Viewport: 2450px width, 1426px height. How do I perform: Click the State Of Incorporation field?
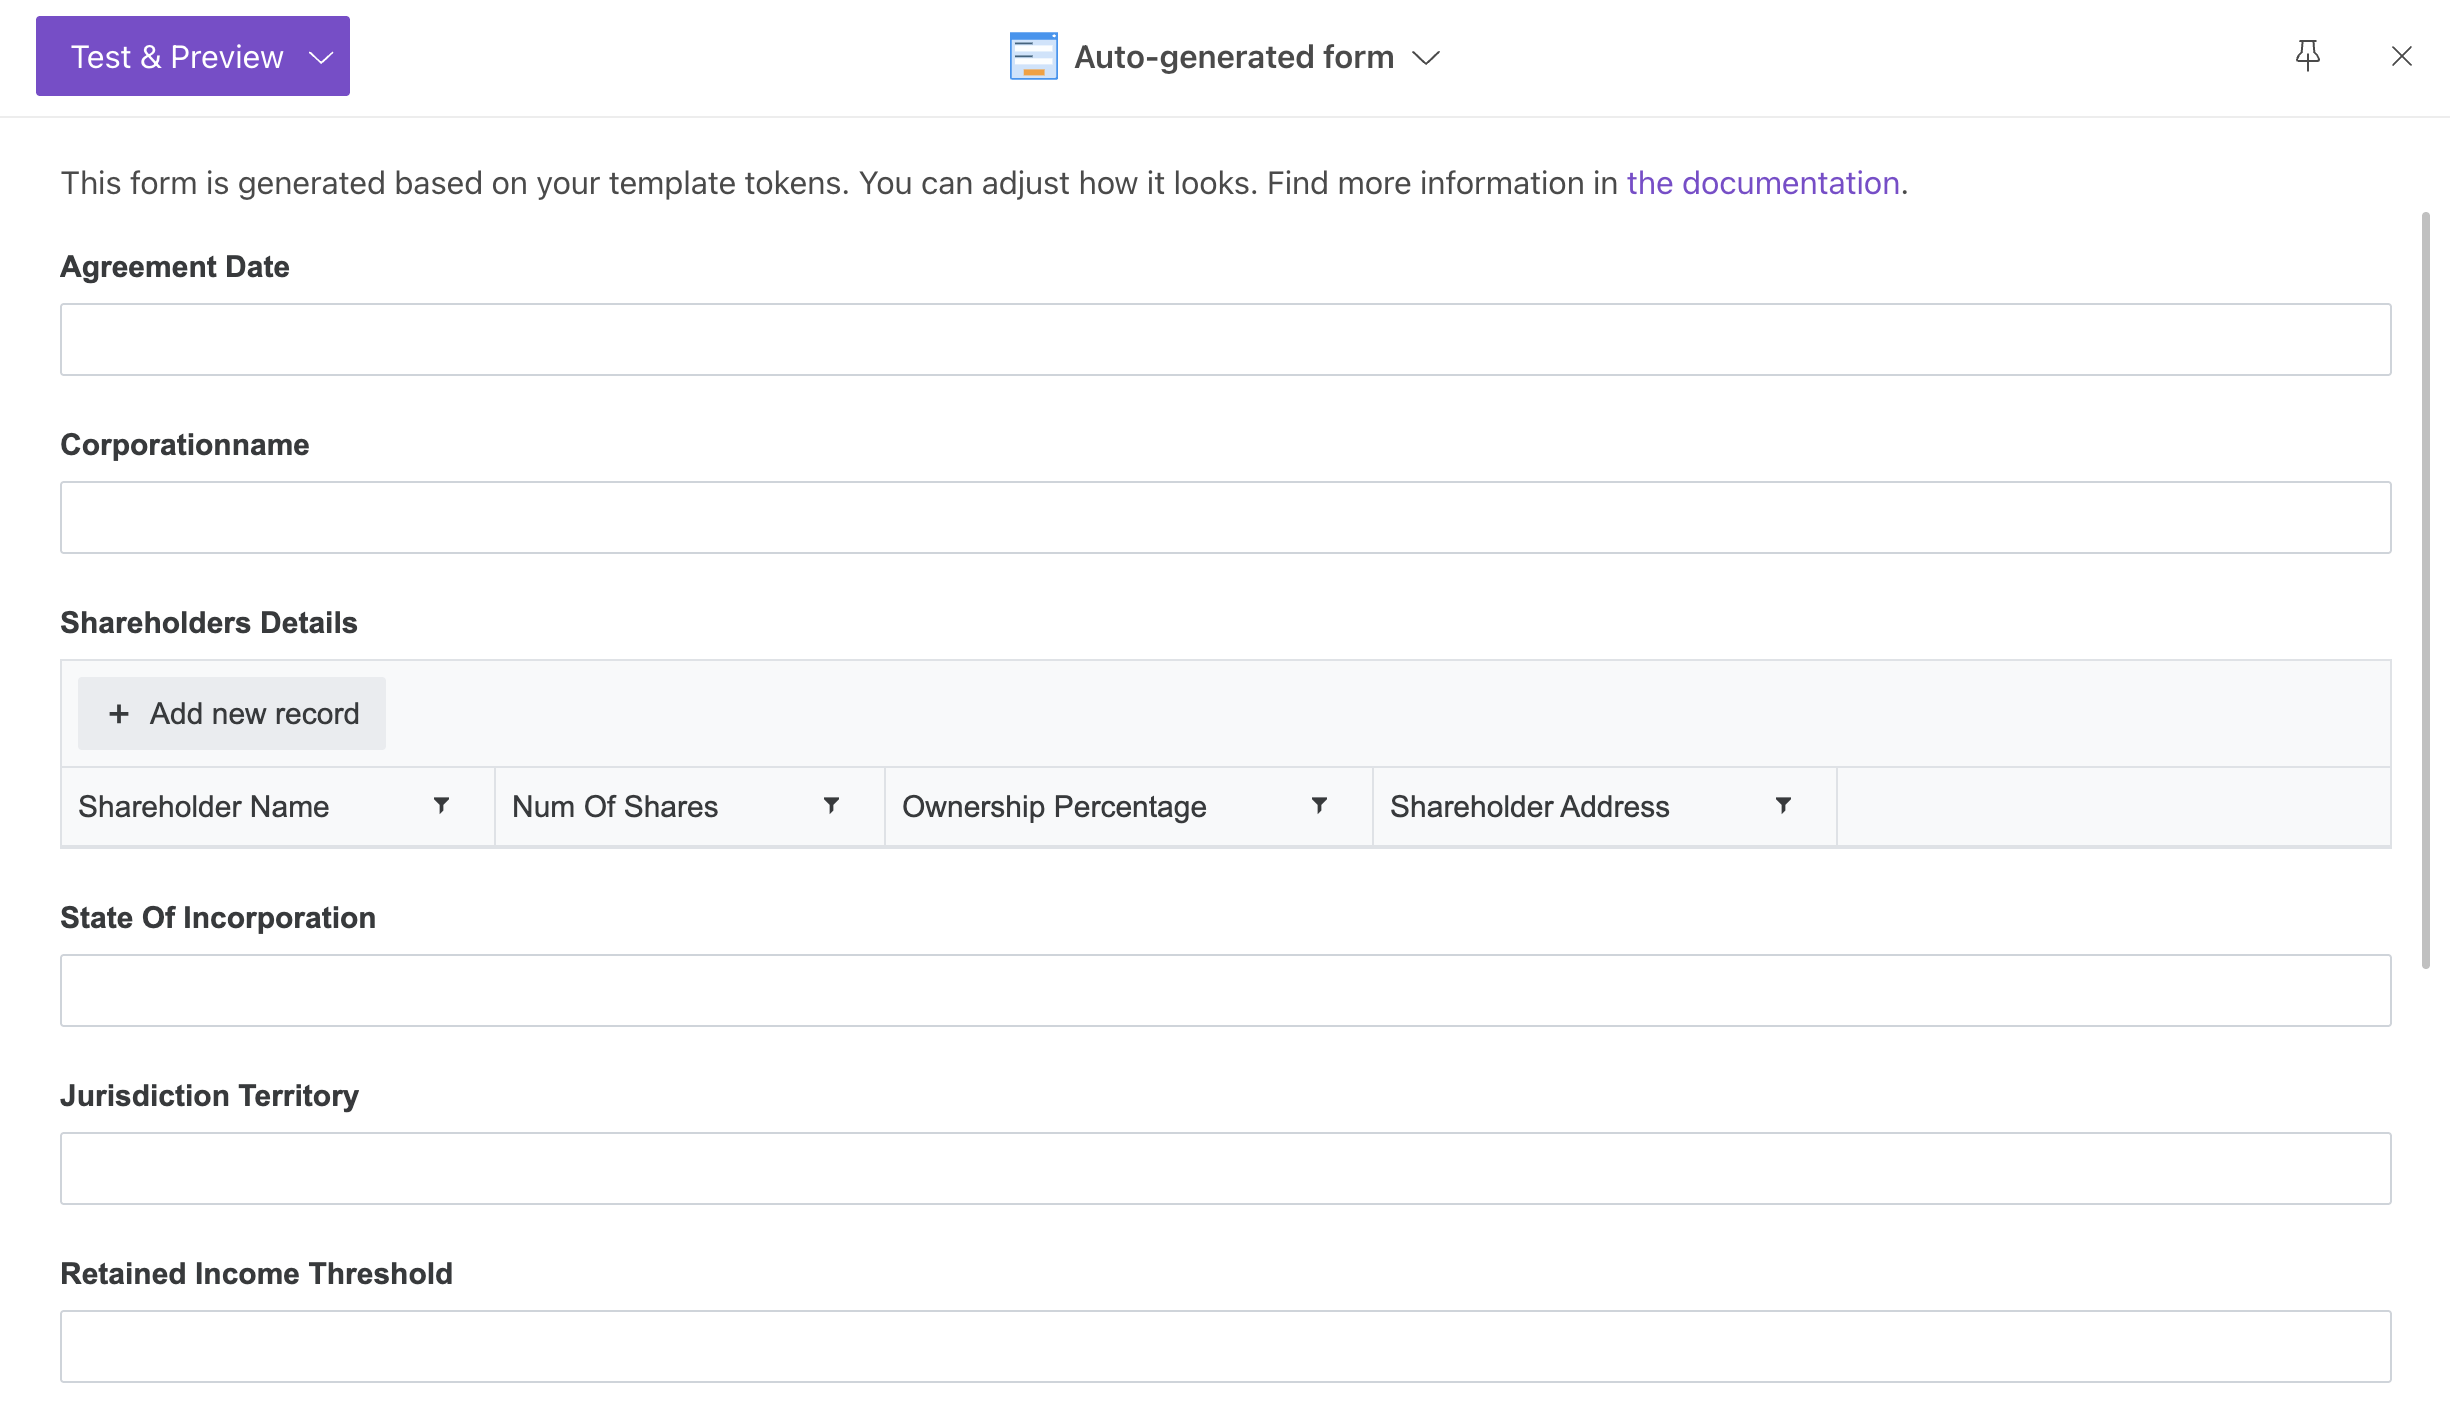(x=1225, y=991)
